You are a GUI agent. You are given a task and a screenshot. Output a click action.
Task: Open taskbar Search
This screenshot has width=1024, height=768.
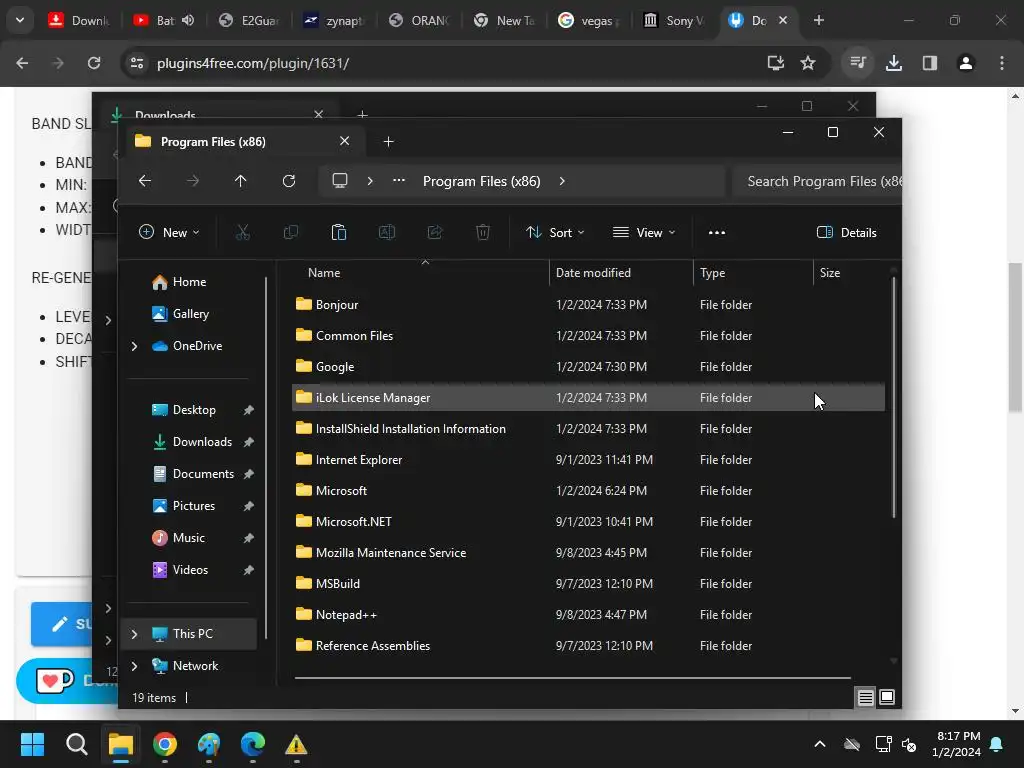click(76, 744)
